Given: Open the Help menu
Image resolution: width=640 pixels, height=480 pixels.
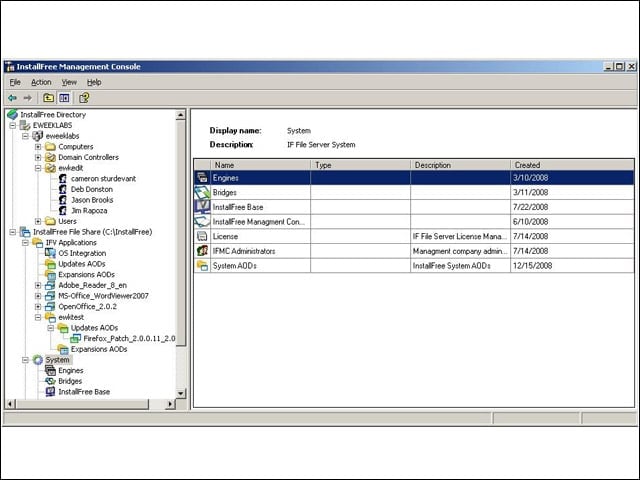Looking at the screenshot, I should click(94, 82).
